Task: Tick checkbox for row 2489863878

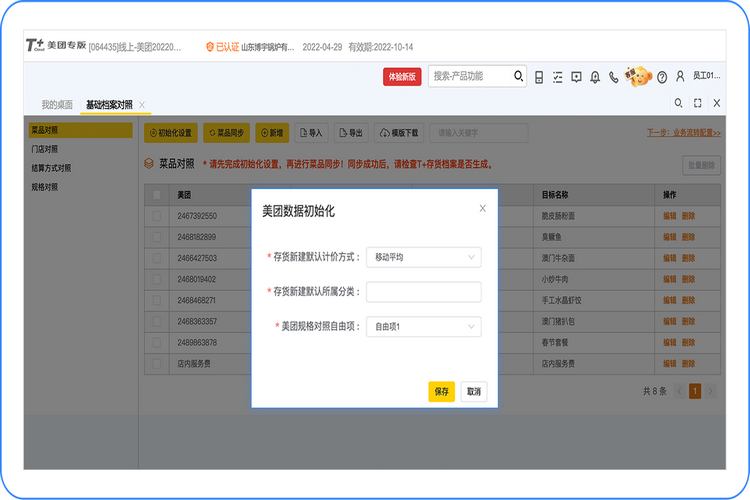Action: tap(156, 342)
